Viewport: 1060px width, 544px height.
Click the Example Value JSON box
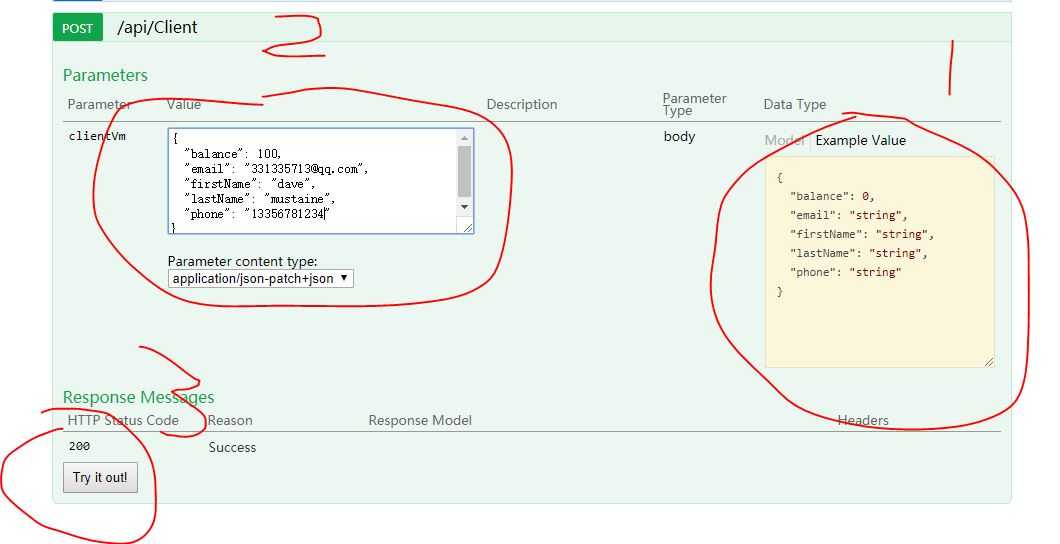click(x=880, y=262)
